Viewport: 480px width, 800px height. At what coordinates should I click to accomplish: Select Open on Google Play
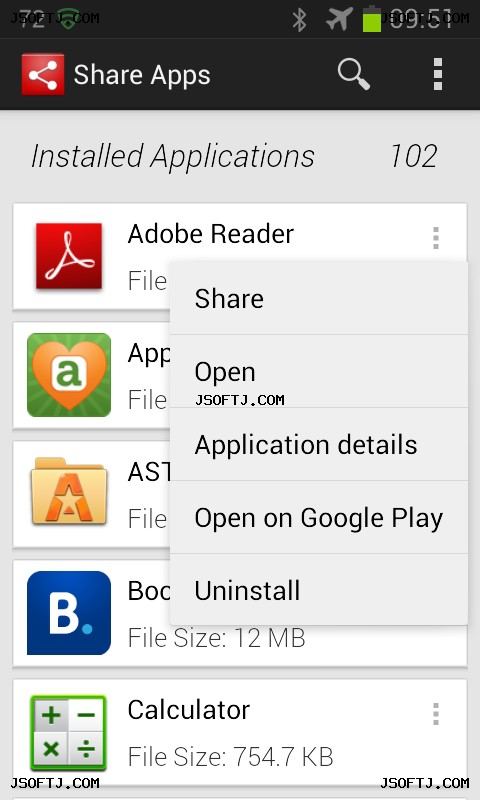(319, 517)
